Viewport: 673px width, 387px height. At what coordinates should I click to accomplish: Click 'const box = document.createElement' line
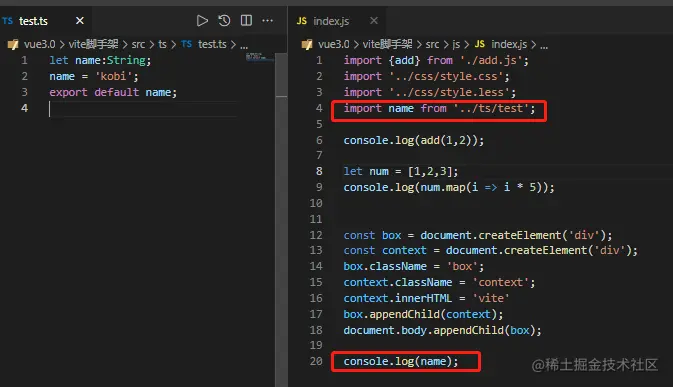pos(478,235)
